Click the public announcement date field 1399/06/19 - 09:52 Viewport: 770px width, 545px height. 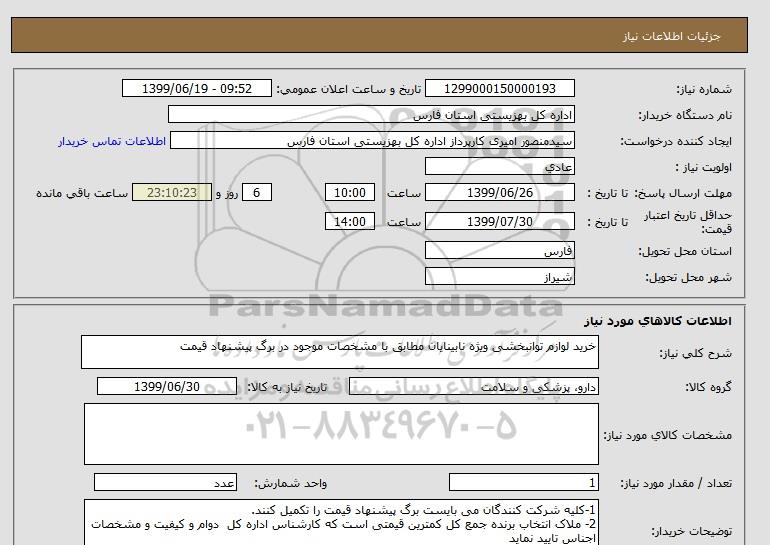196,88
